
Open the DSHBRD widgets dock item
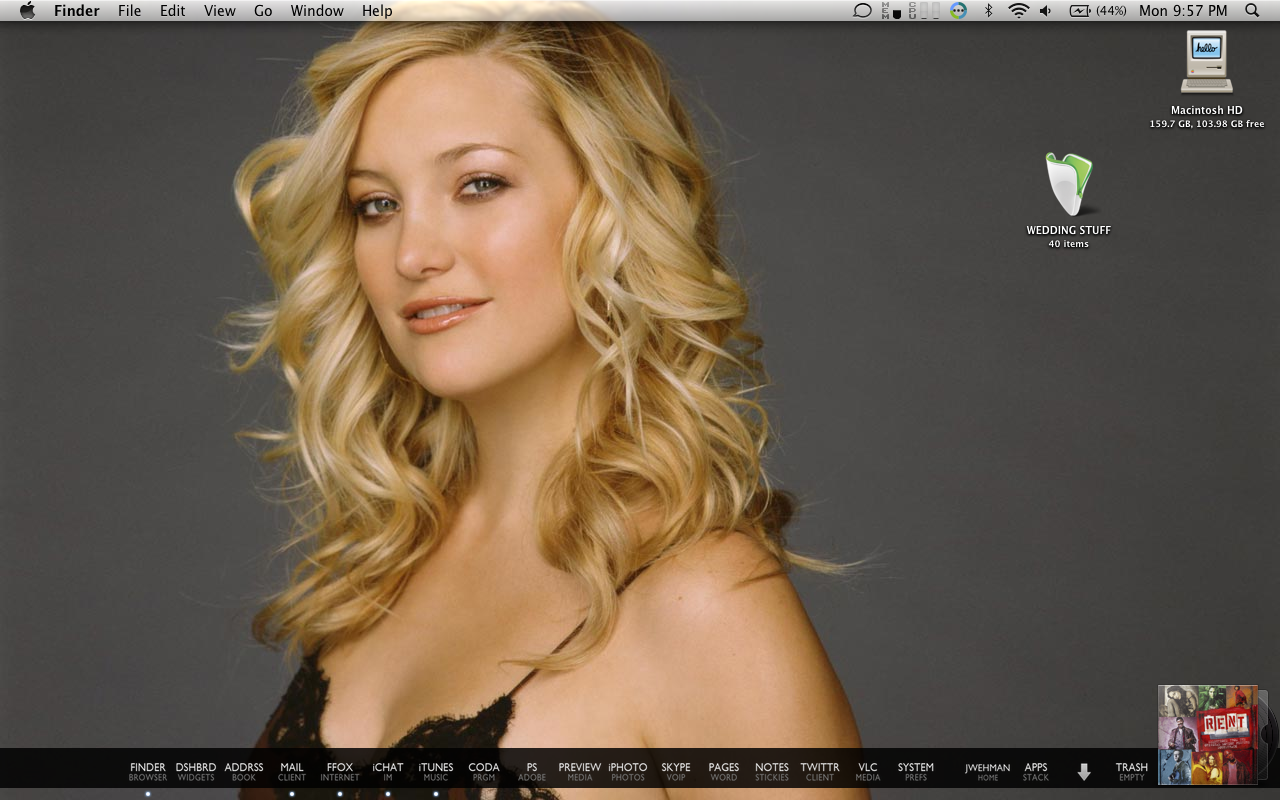point(196,772)
